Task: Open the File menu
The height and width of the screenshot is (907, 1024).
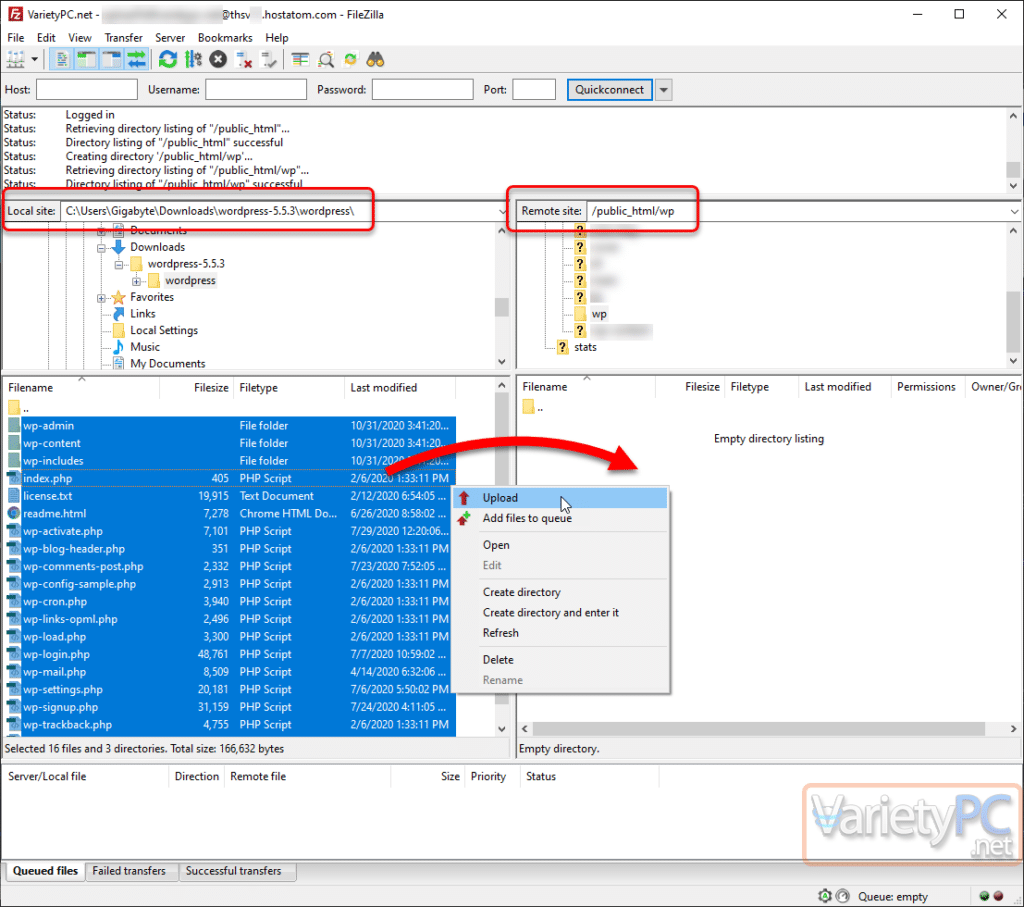Action: pos(16,37)
